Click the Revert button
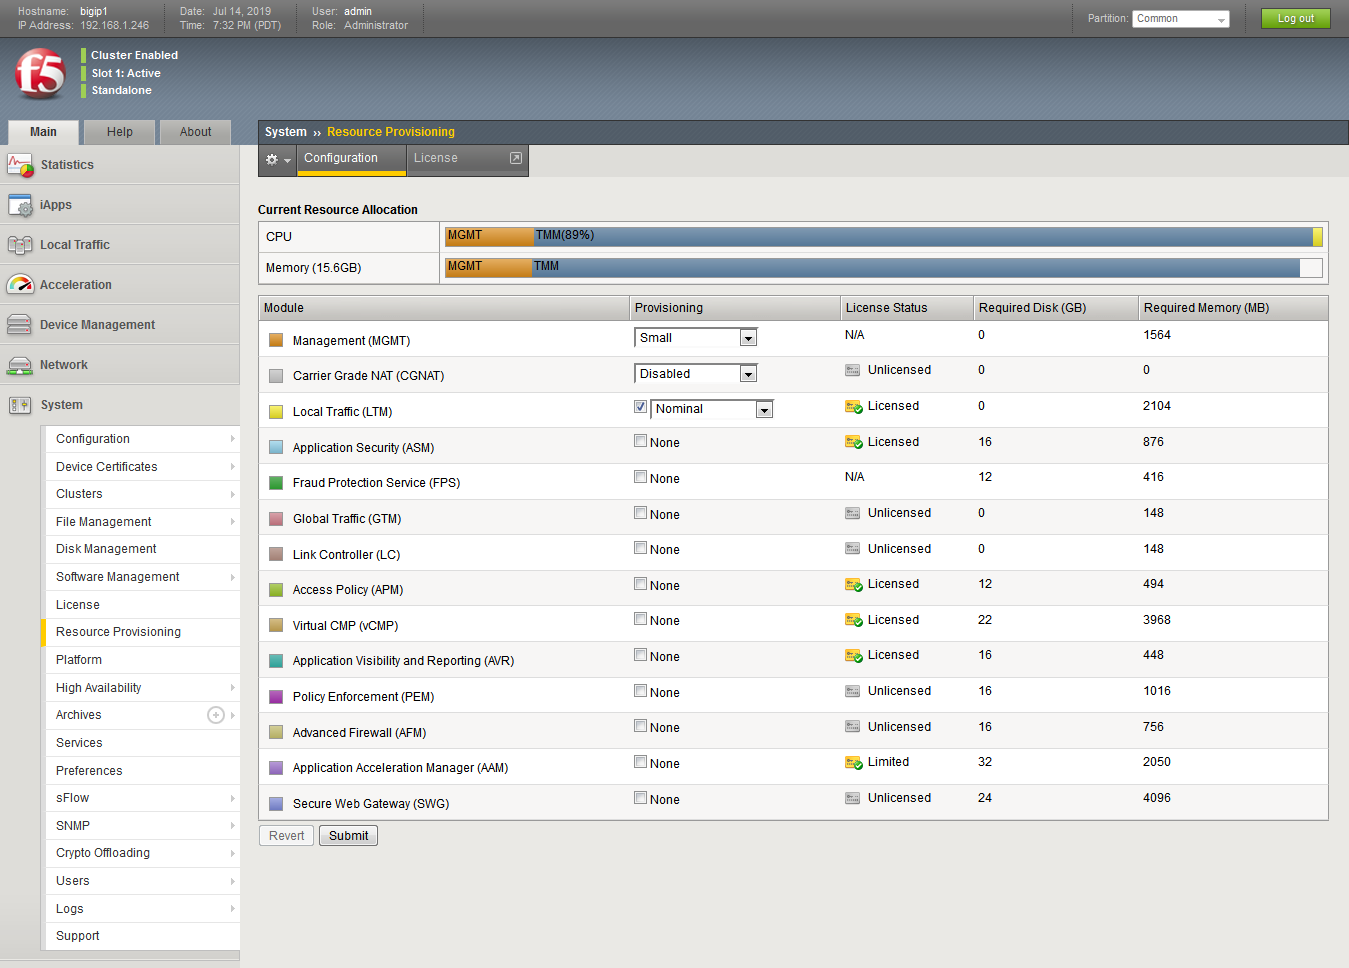Viewport: 1349px width, 968px height. click(x=287, y=836)
